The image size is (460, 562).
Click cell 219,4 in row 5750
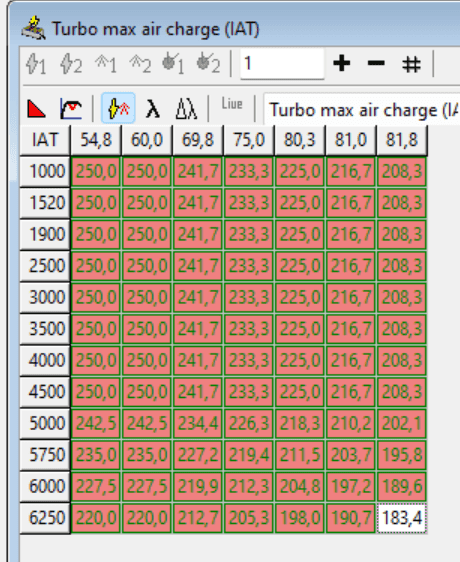[249, 455]
